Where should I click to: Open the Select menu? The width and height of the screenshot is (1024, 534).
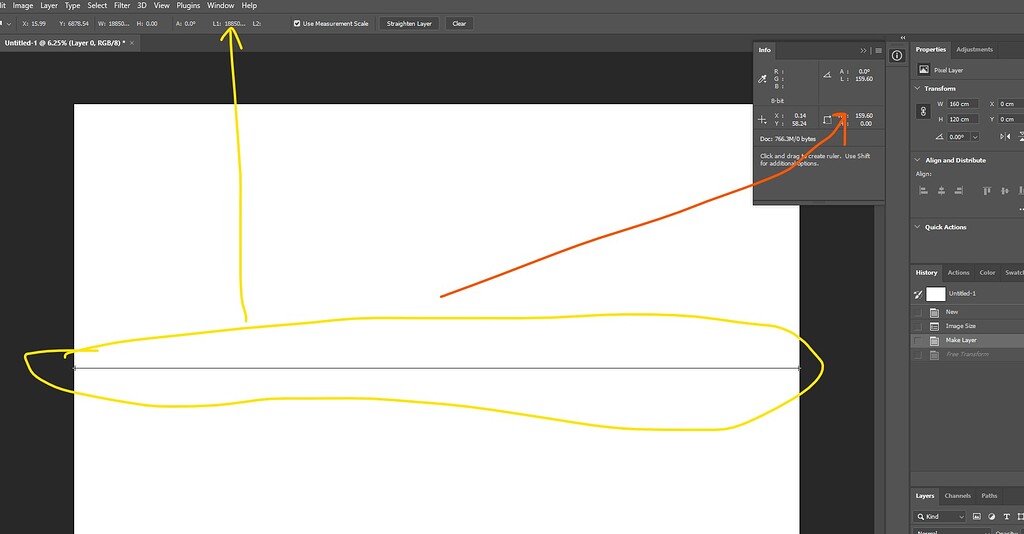click(x=97, y=5)
